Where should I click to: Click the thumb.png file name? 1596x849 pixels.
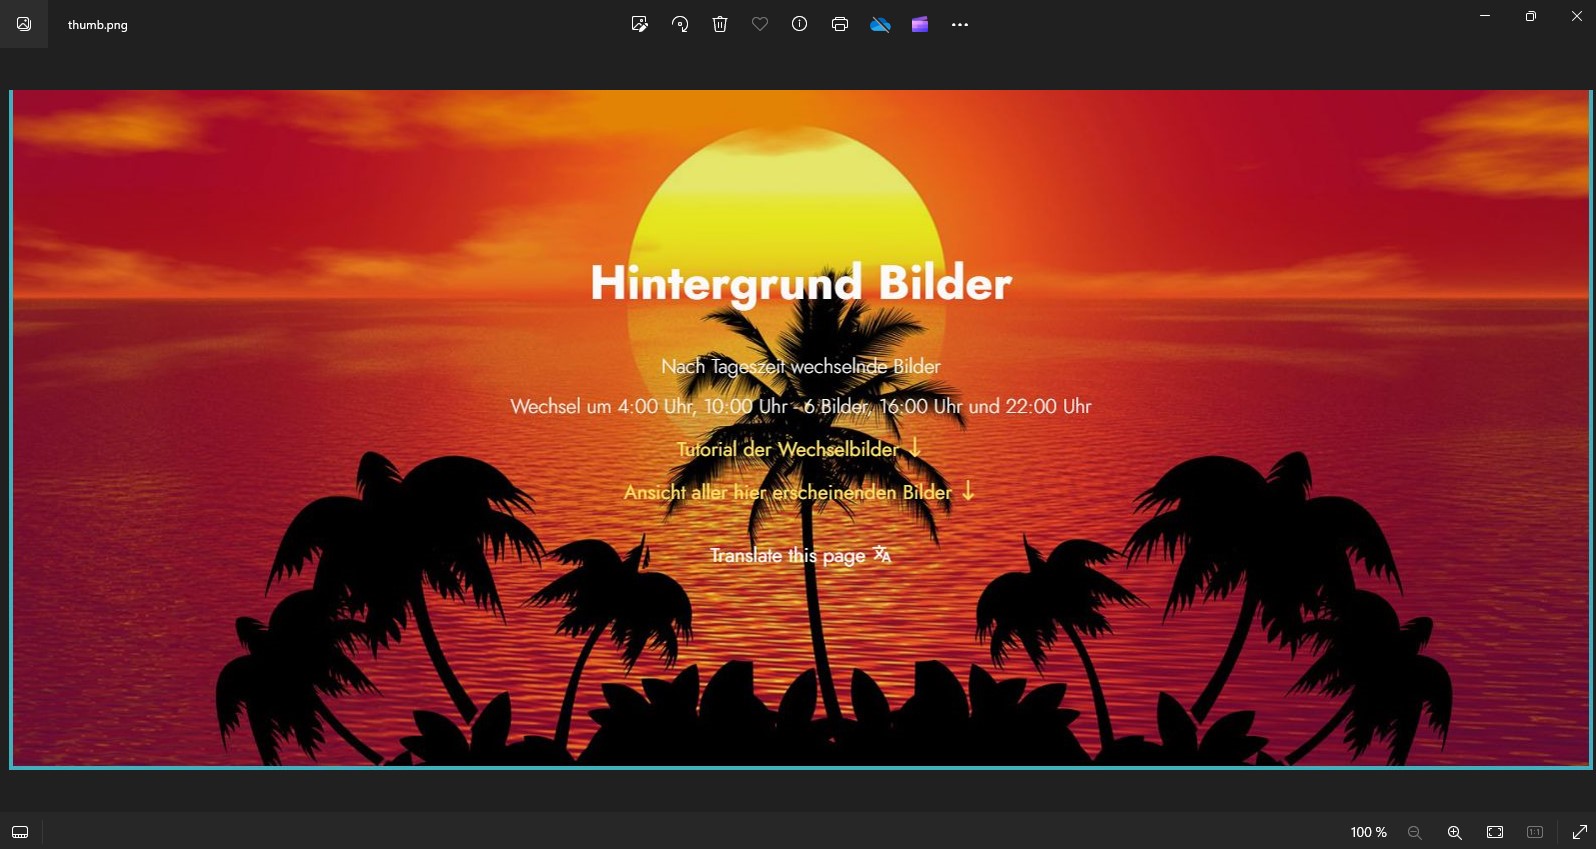[x=98, y=25]
